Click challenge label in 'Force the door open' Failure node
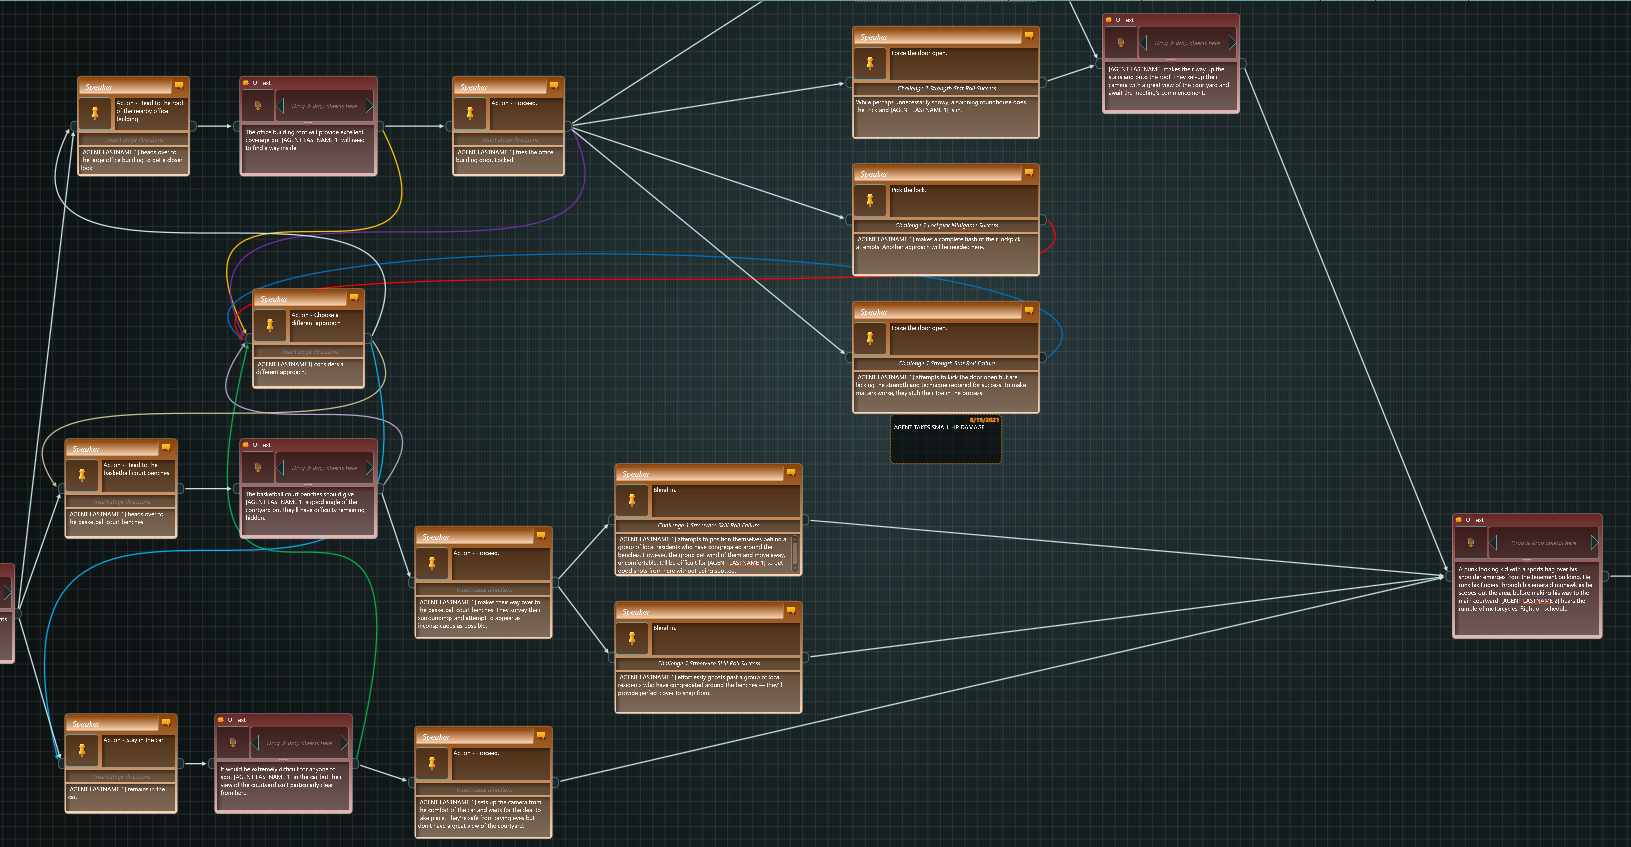 [x=946, y=363]
